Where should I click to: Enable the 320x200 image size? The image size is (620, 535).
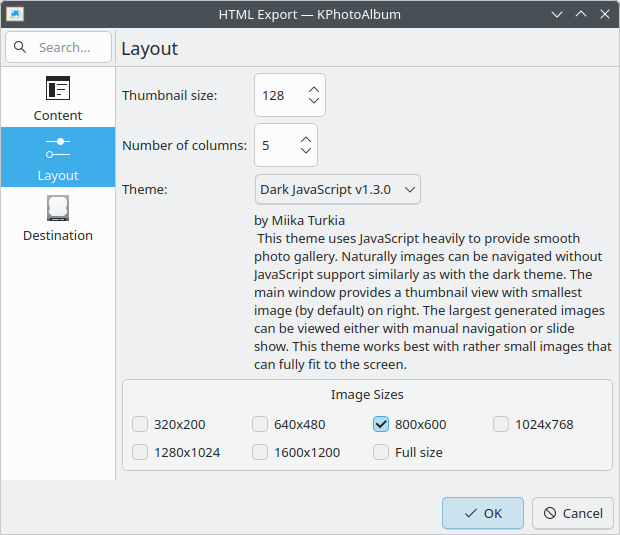pyautogui.click(x=140, y=424)
